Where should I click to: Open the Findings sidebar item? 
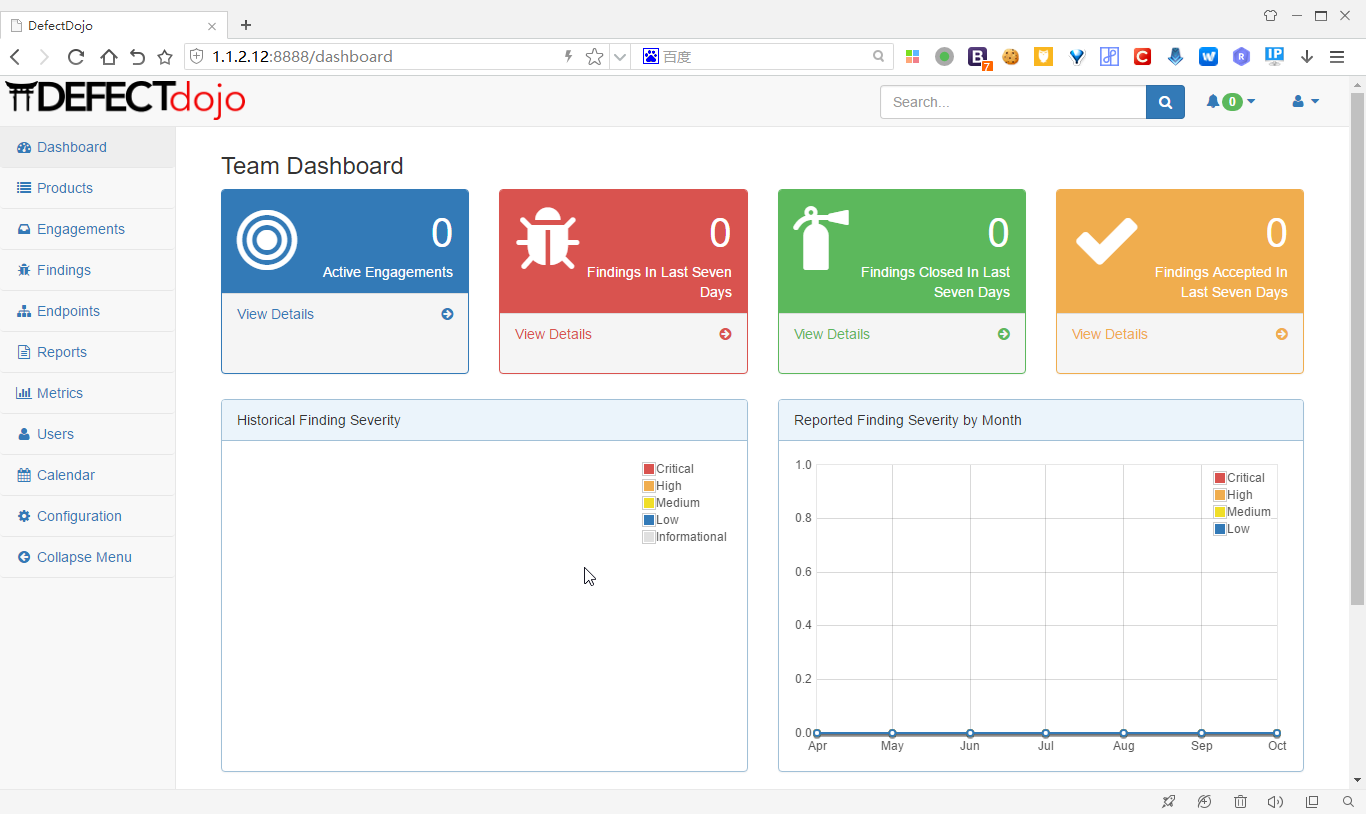pyautogui.click(x=63, y=270)
